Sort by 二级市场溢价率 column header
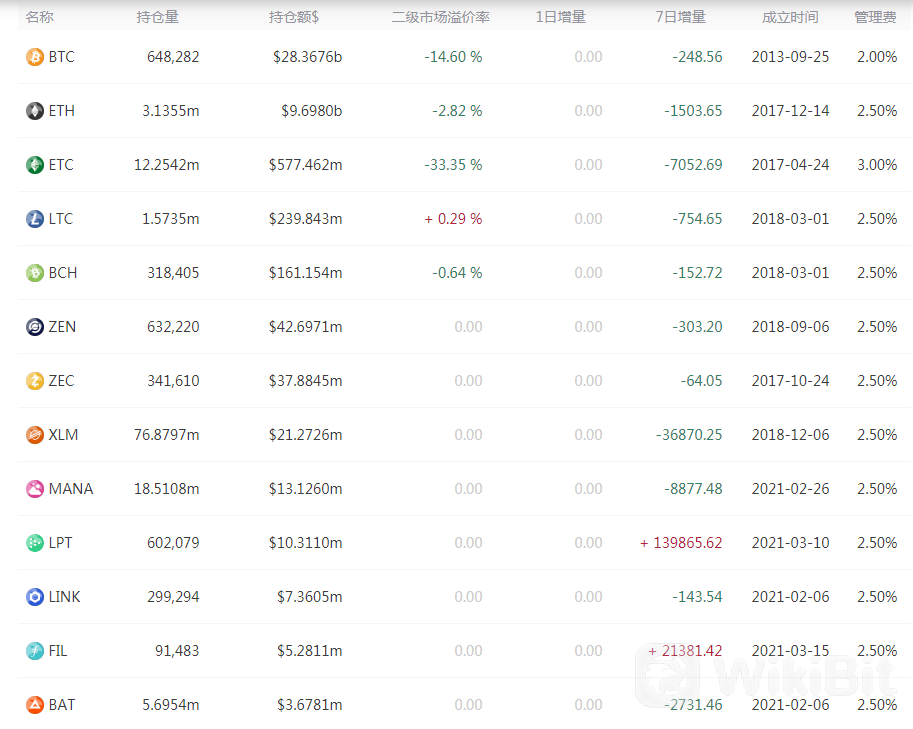 point(441,17)
